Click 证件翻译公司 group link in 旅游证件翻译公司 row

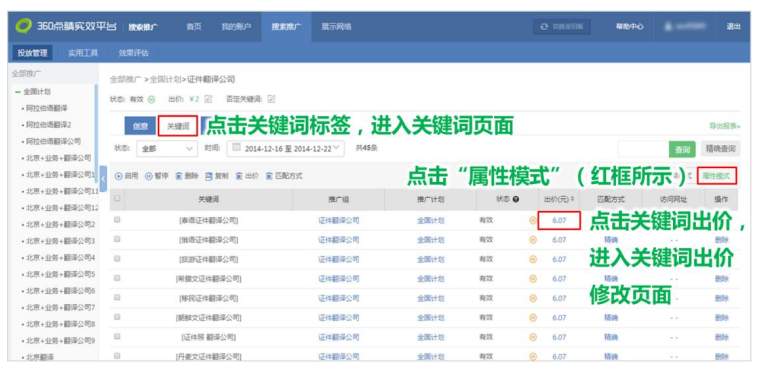[x=339, y=260]
